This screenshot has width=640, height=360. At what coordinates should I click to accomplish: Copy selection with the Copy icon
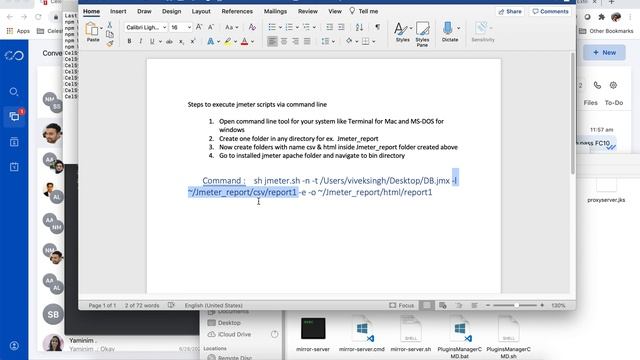(109, 34)
